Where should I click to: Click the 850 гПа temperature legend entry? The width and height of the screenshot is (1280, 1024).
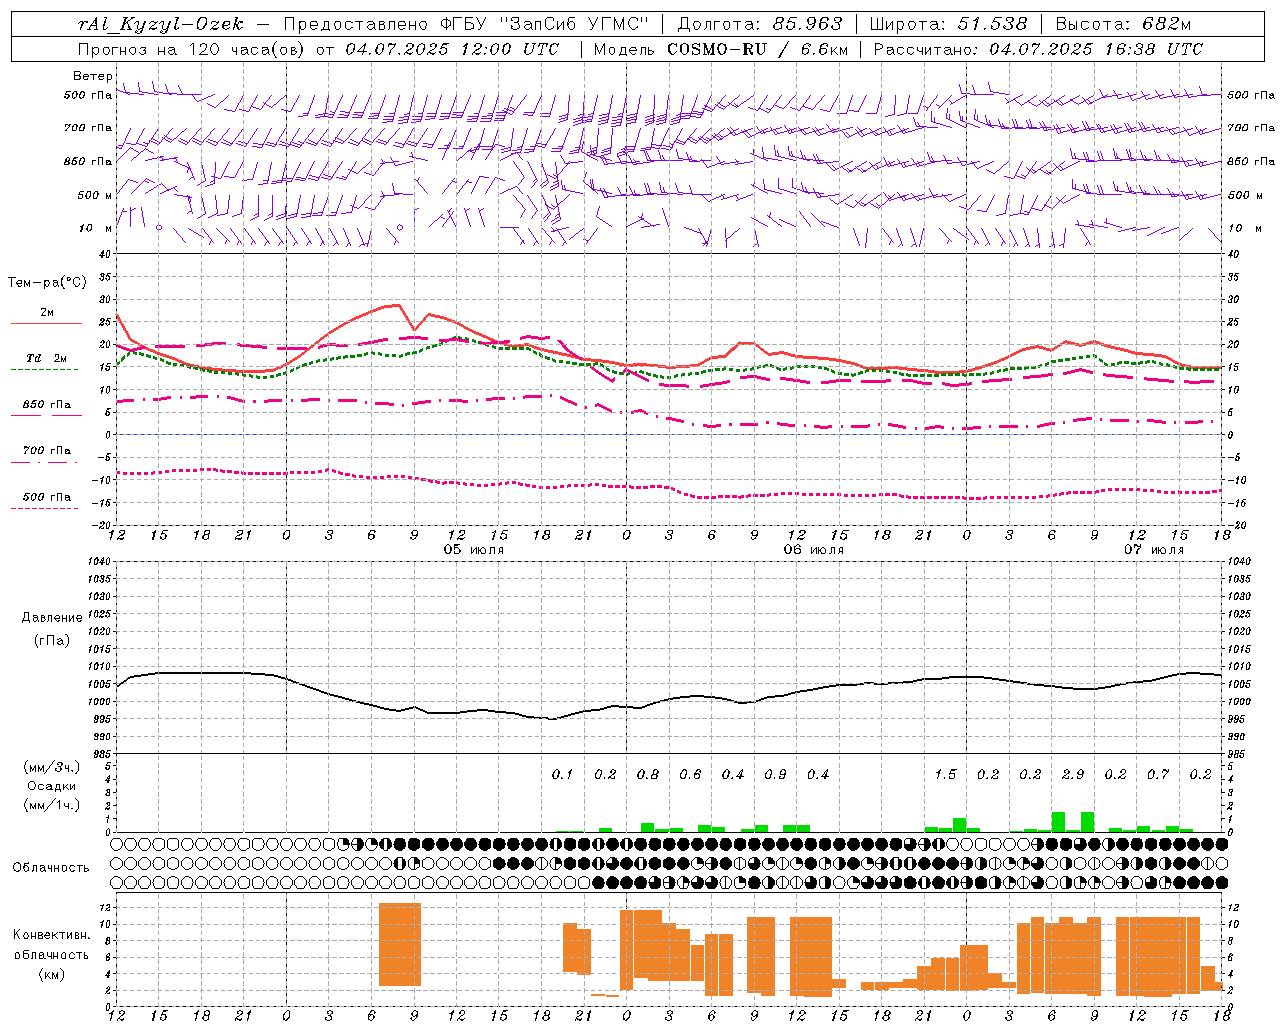(47, 405)
